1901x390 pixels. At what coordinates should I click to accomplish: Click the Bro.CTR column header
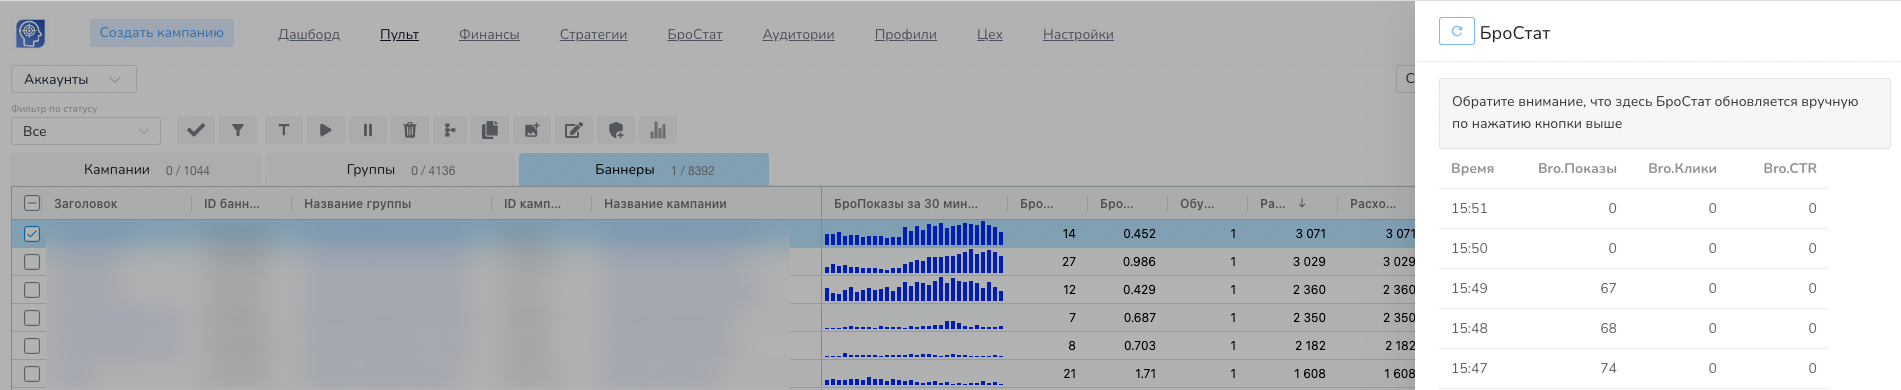[1790, 168]
